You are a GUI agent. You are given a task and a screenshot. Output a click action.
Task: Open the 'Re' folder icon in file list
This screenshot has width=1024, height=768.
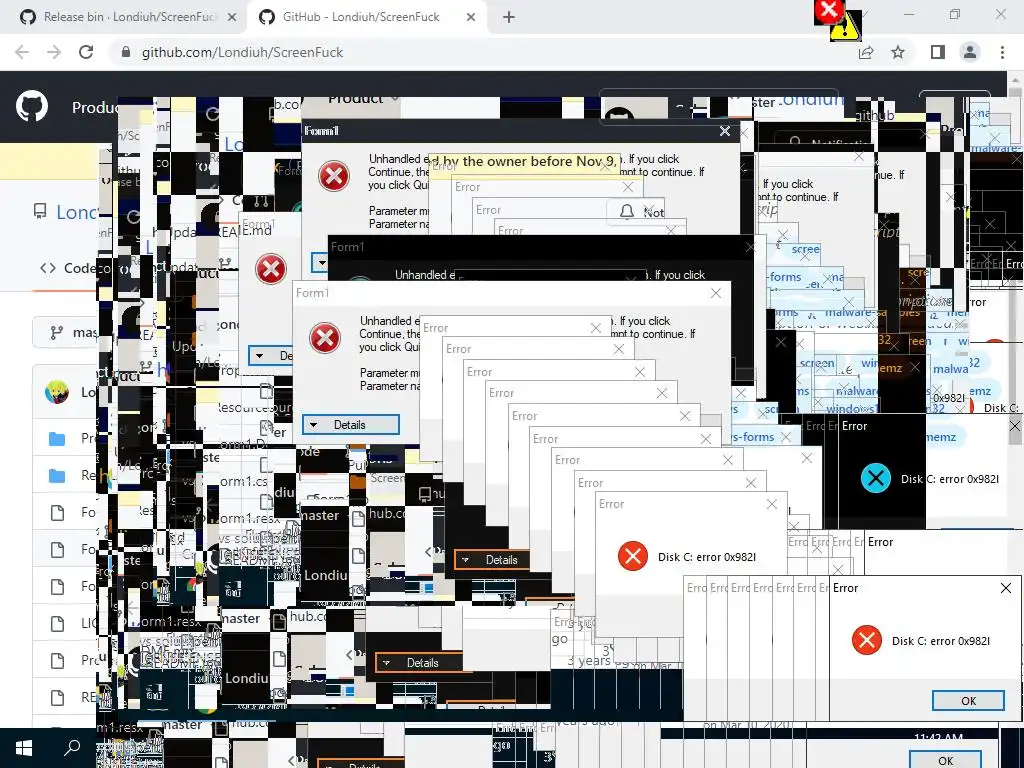[x=57, y=475]
